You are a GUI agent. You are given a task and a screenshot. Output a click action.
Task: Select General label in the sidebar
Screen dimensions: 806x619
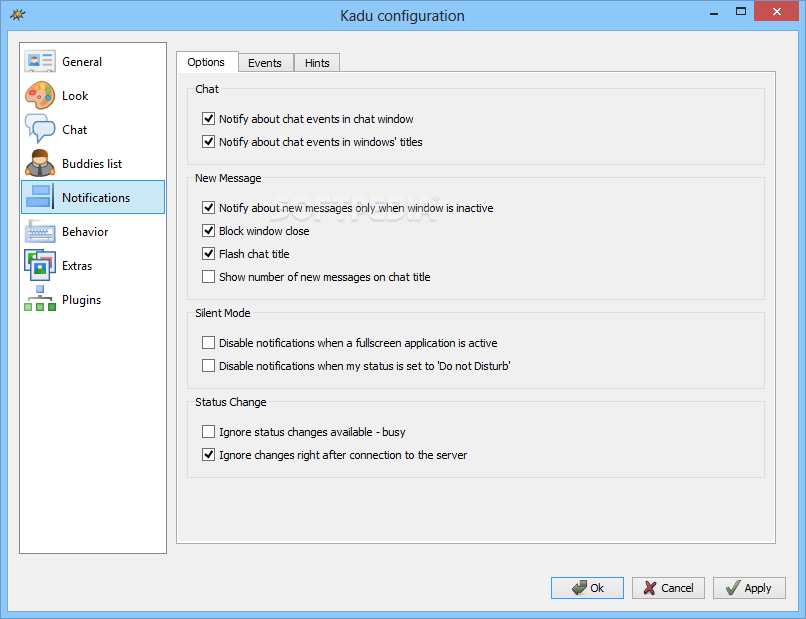pyautogui.click(x=82, y=62)
